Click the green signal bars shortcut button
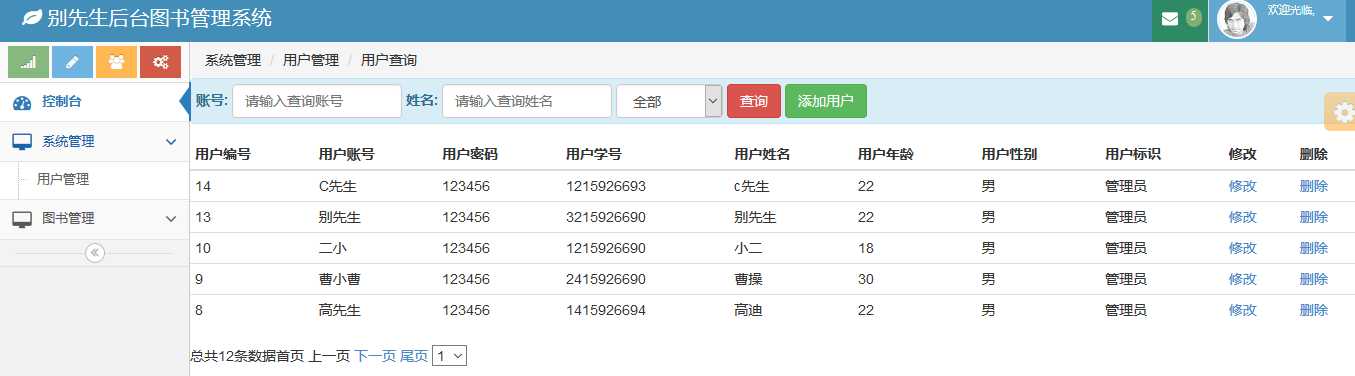Image resolution: width=1355 pixels, height=376 pixels. click(x=28, y=62)
